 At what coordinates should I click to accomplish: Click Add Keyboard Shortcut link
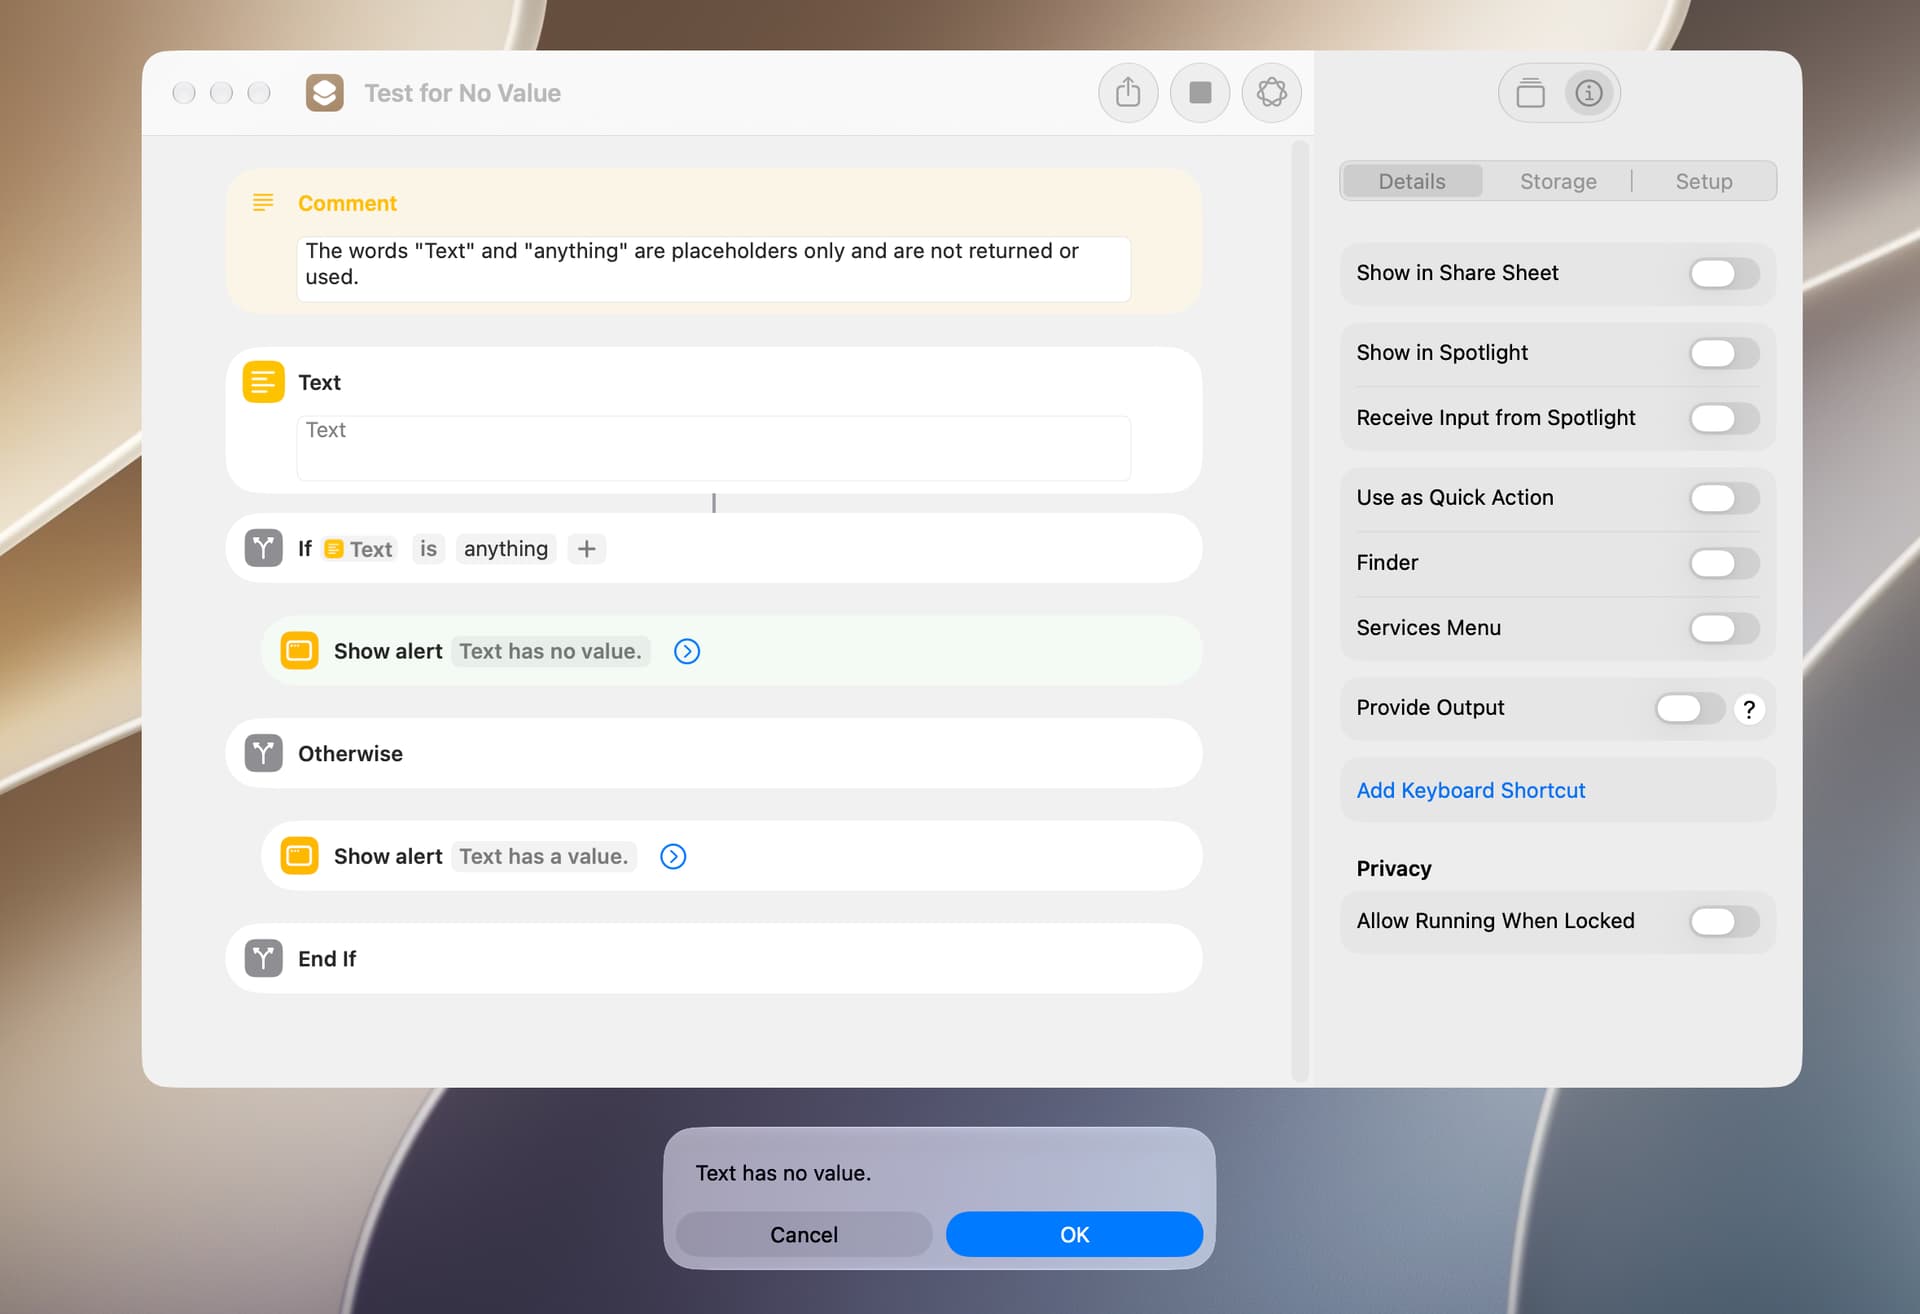[1470, 790]
